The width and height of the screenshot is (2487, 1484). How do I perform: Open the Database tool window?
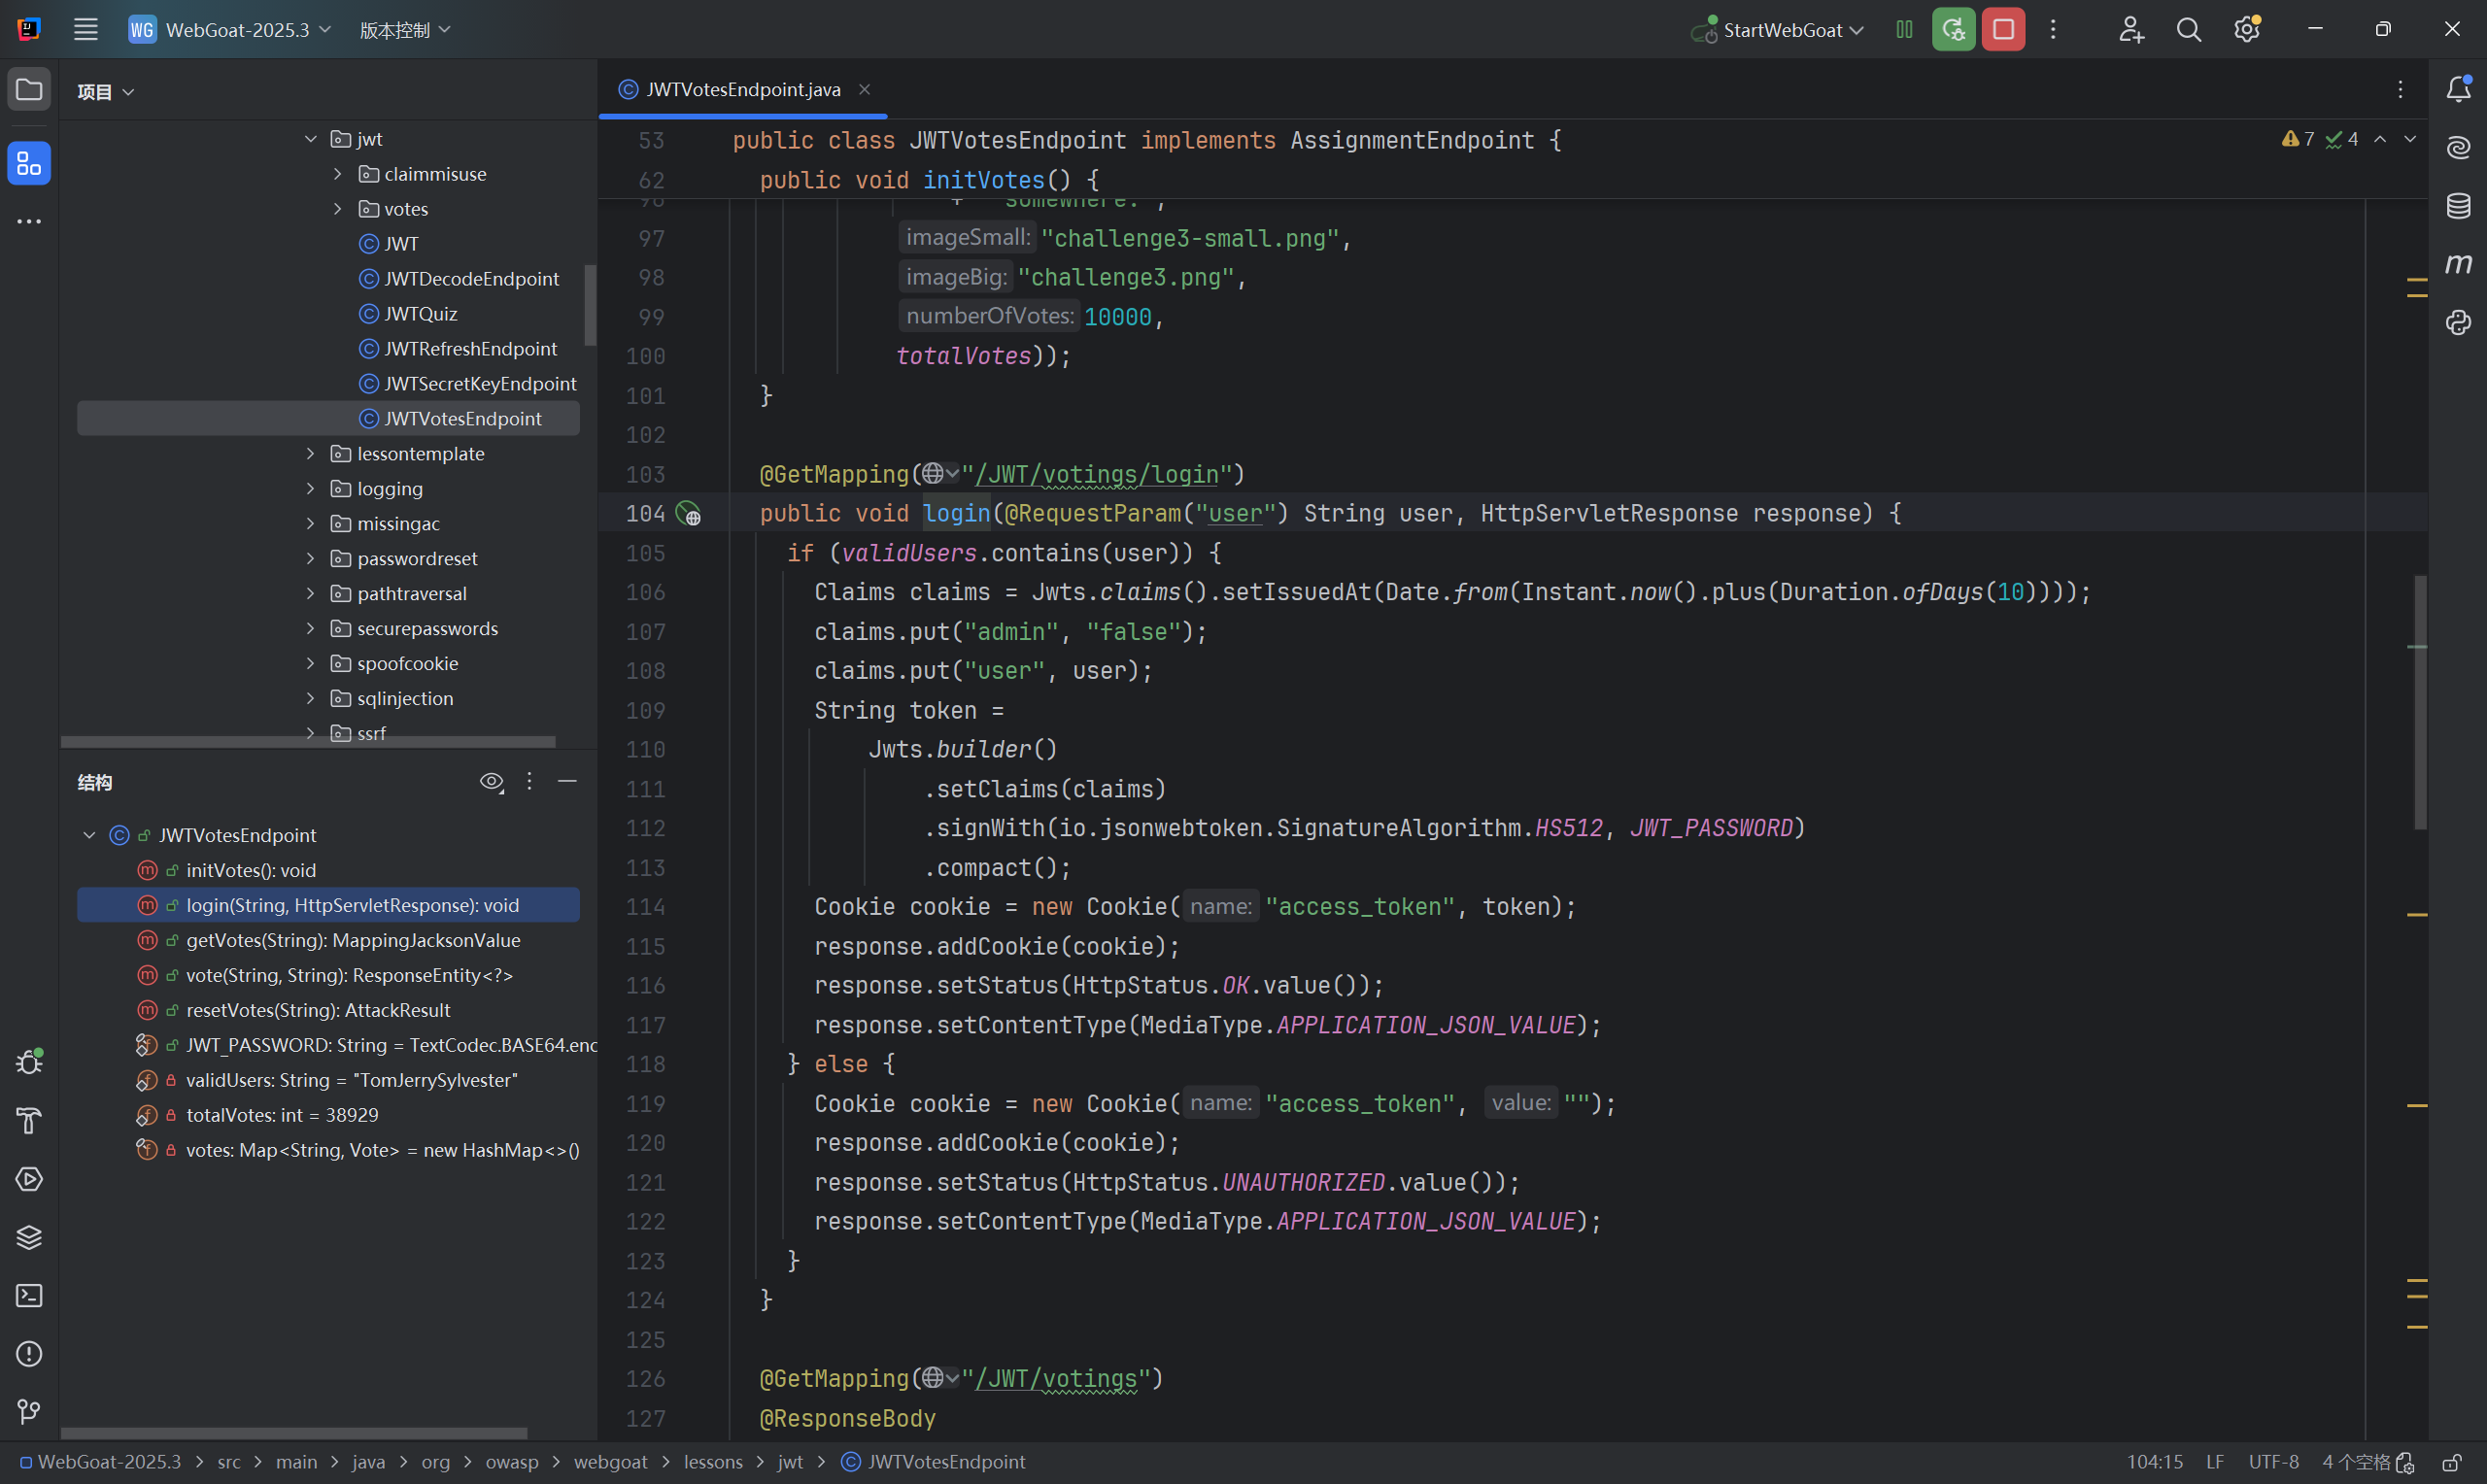pos(2459,206)
